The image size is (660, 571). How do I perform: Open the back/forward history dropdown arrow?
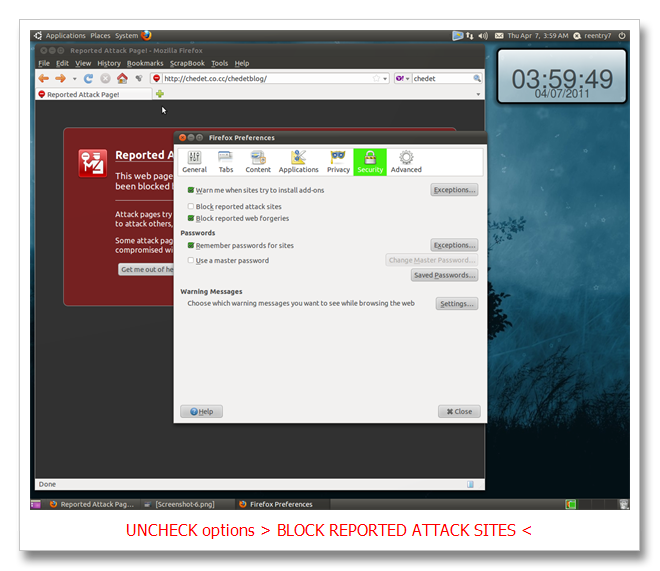pos(75,79)
